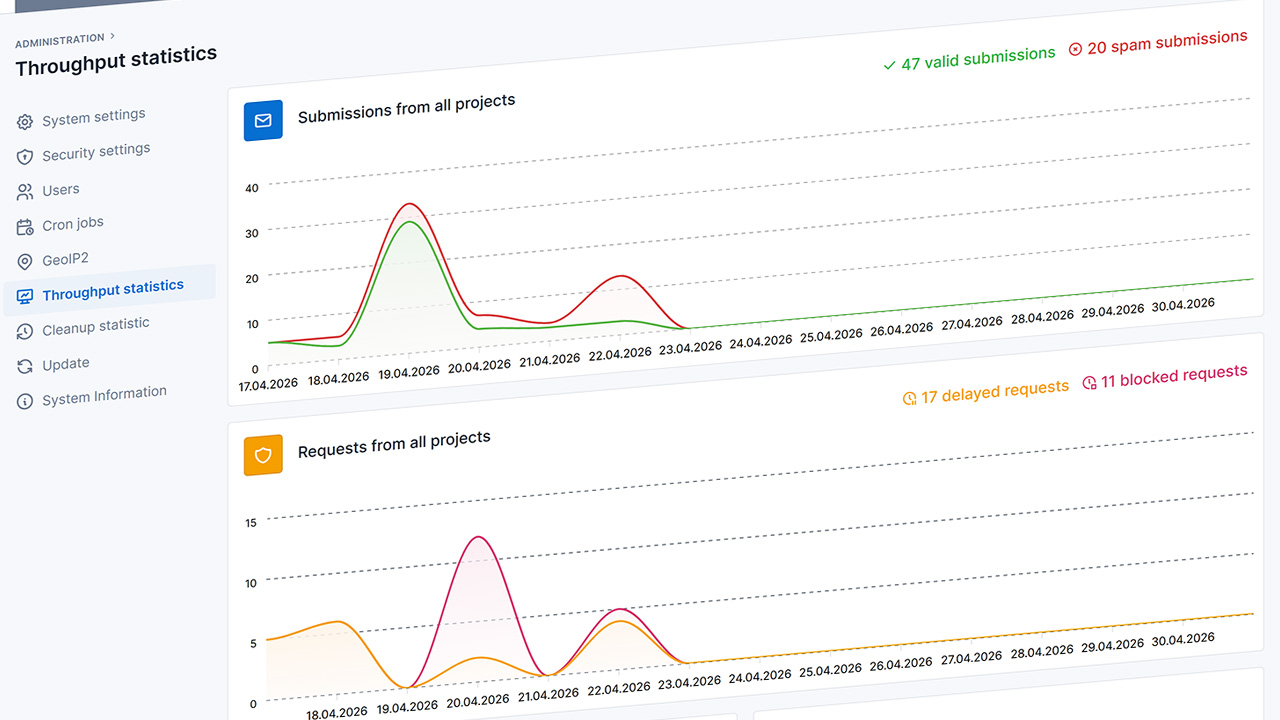Toggle 11 blocked requests legend entry
The height and width of the screenshot is (720, 1280).
coord(1165,377)
